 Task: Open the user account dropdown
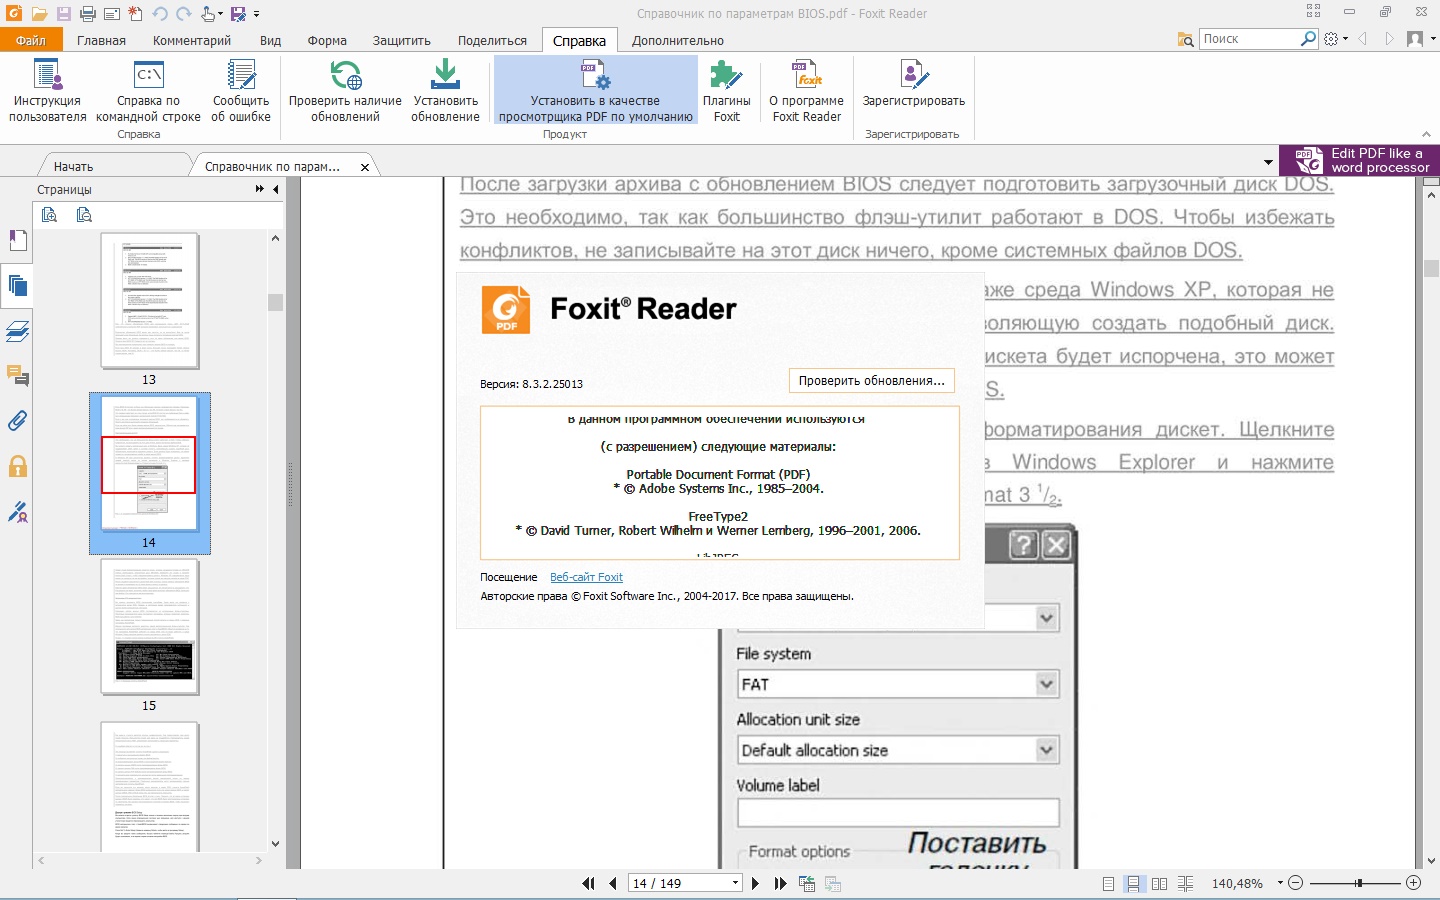pyautogui.click(x=1420, y=39)
